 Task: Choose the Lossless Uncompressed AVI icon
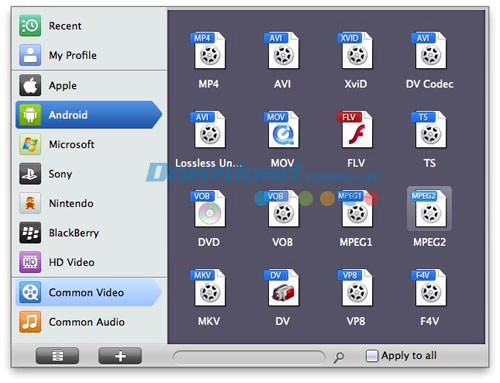coord(209,129)
